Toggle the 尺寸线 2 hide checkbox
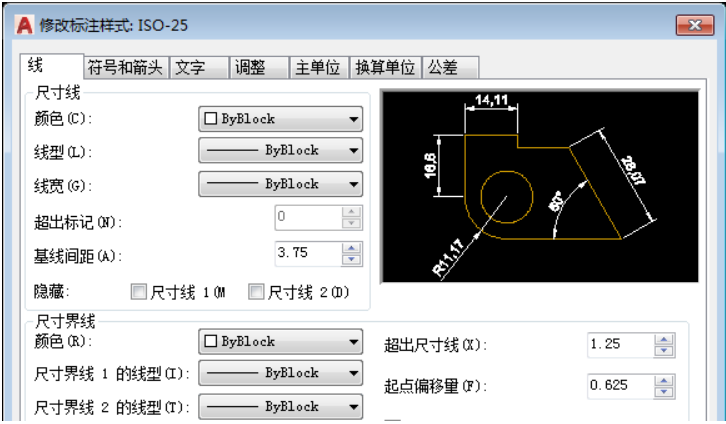Image resolution: width=726 pixels, height=424 pixels. 254,292
